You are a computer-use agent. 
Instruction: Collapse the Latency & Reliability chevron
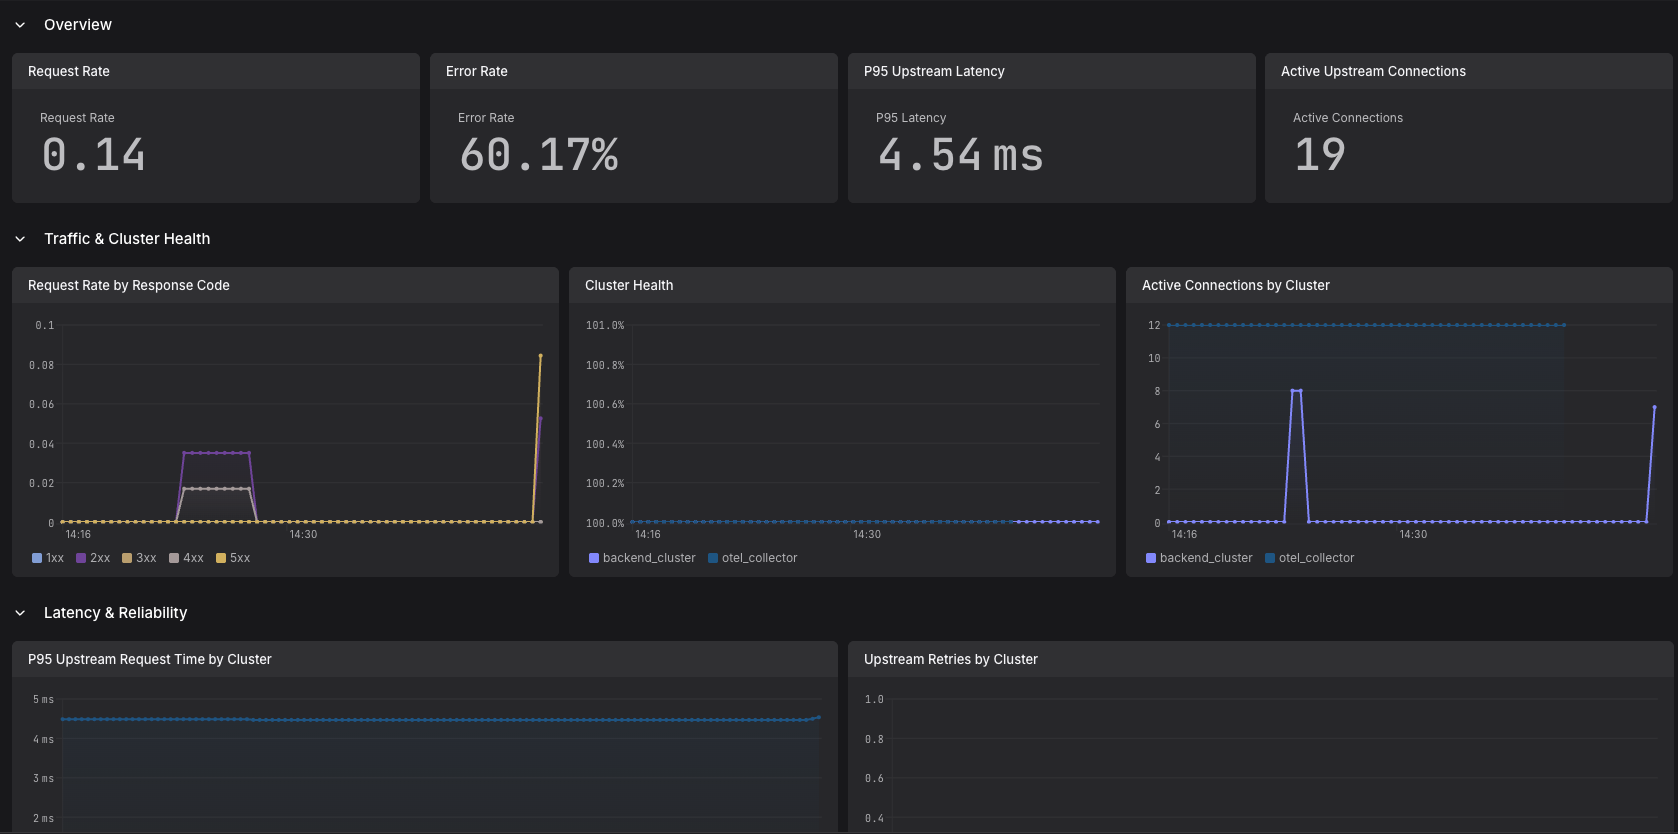[20, 613]
